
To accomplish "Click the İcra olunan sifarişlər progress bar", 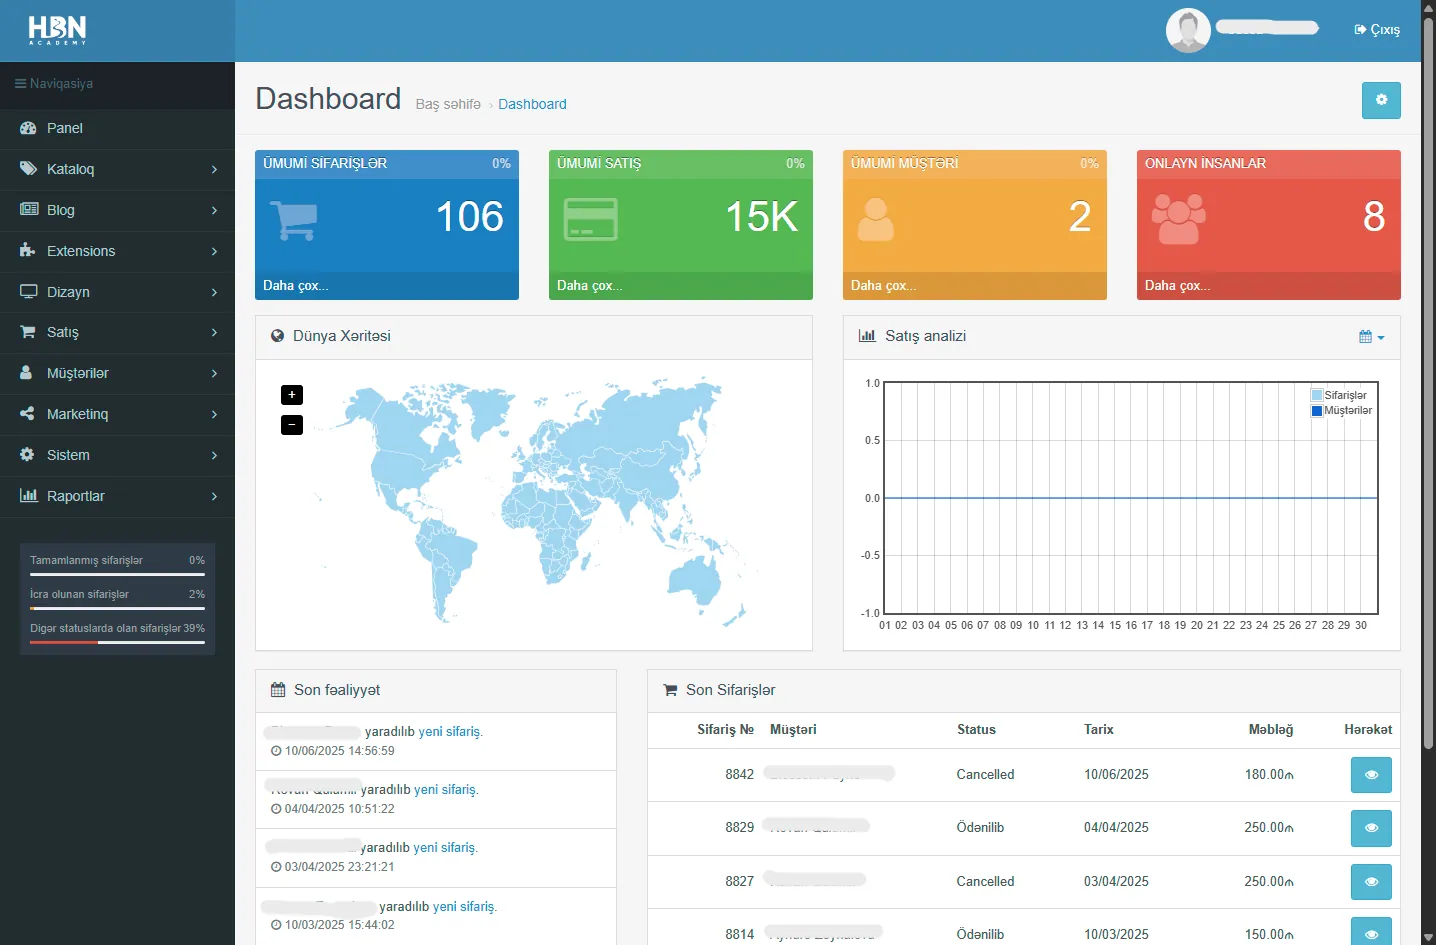I will tap(117, 608).
